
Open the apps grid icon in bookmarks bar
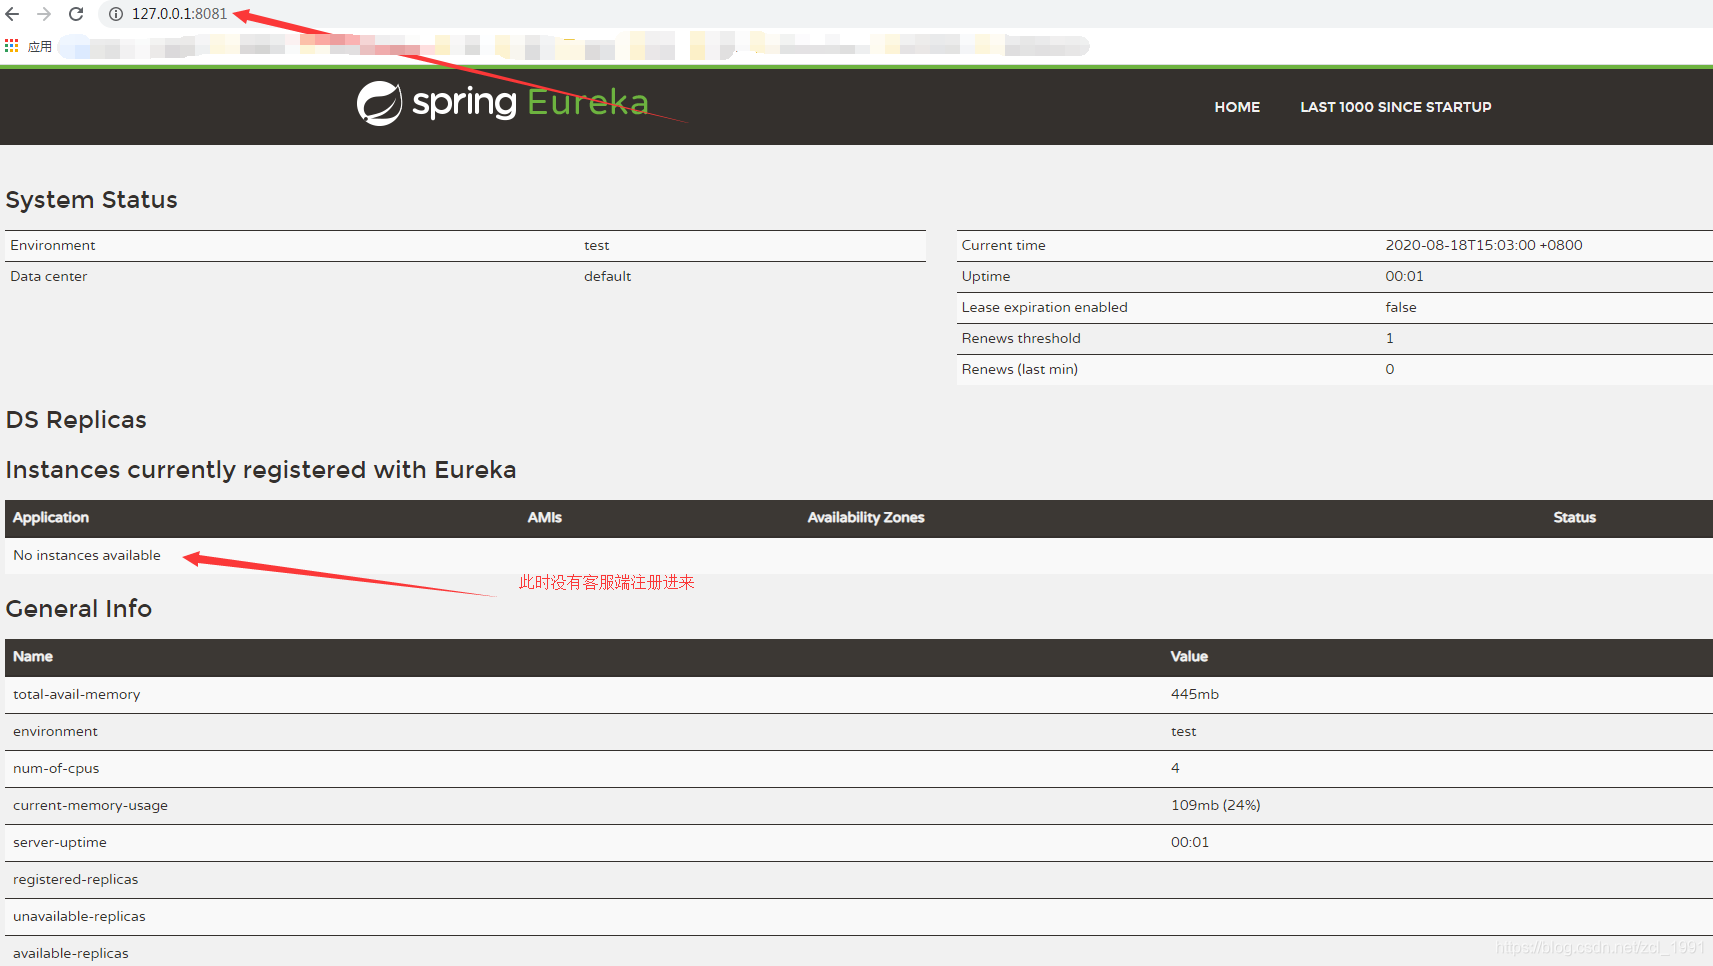tap(12, 46)
